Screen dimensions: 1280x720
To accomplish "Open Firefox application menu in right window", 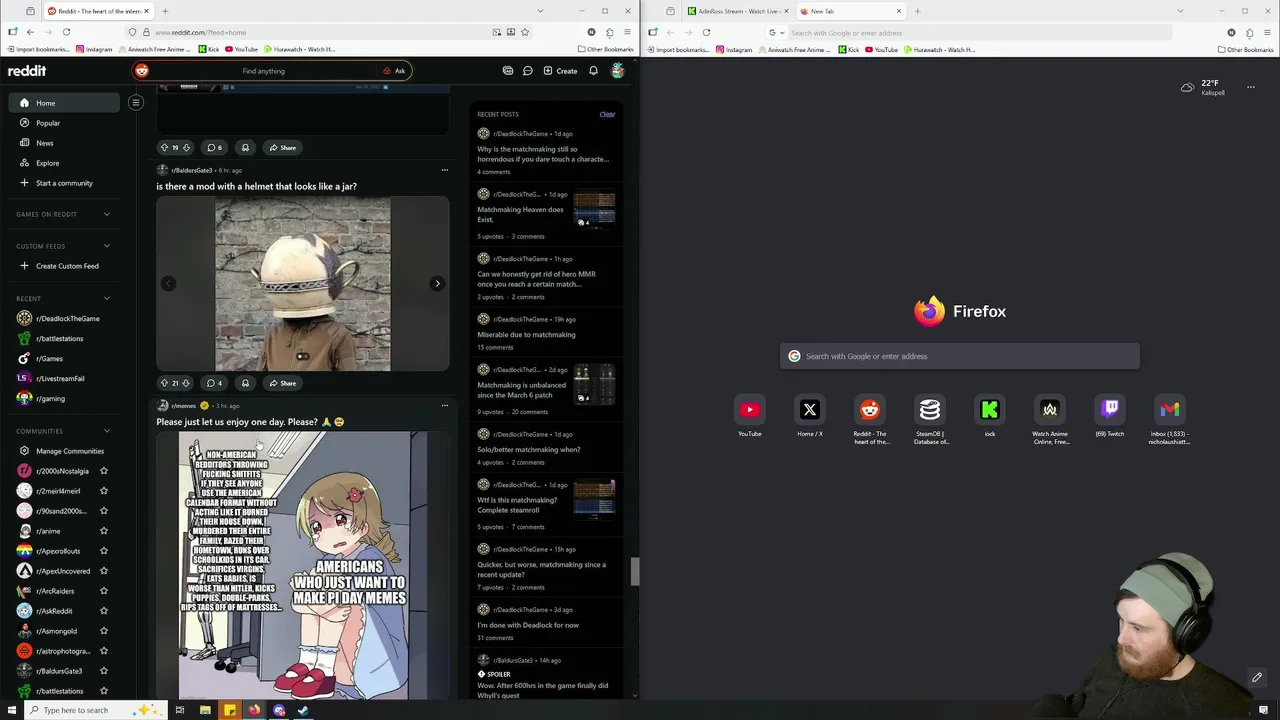I will pos(1267,32).
